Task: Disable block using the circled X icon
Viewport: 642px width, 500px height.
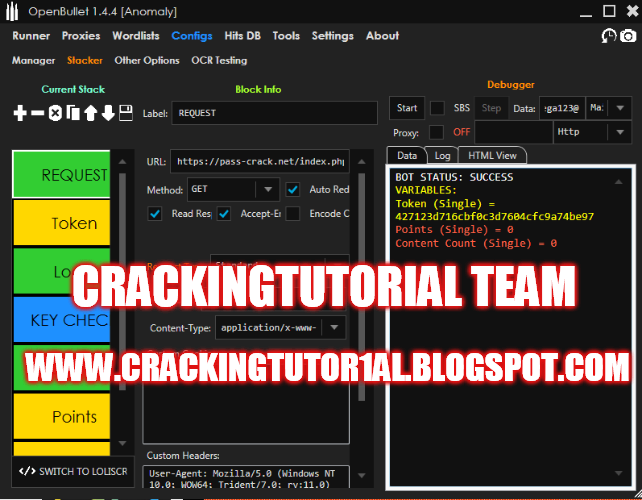Action: click(55, 113)
